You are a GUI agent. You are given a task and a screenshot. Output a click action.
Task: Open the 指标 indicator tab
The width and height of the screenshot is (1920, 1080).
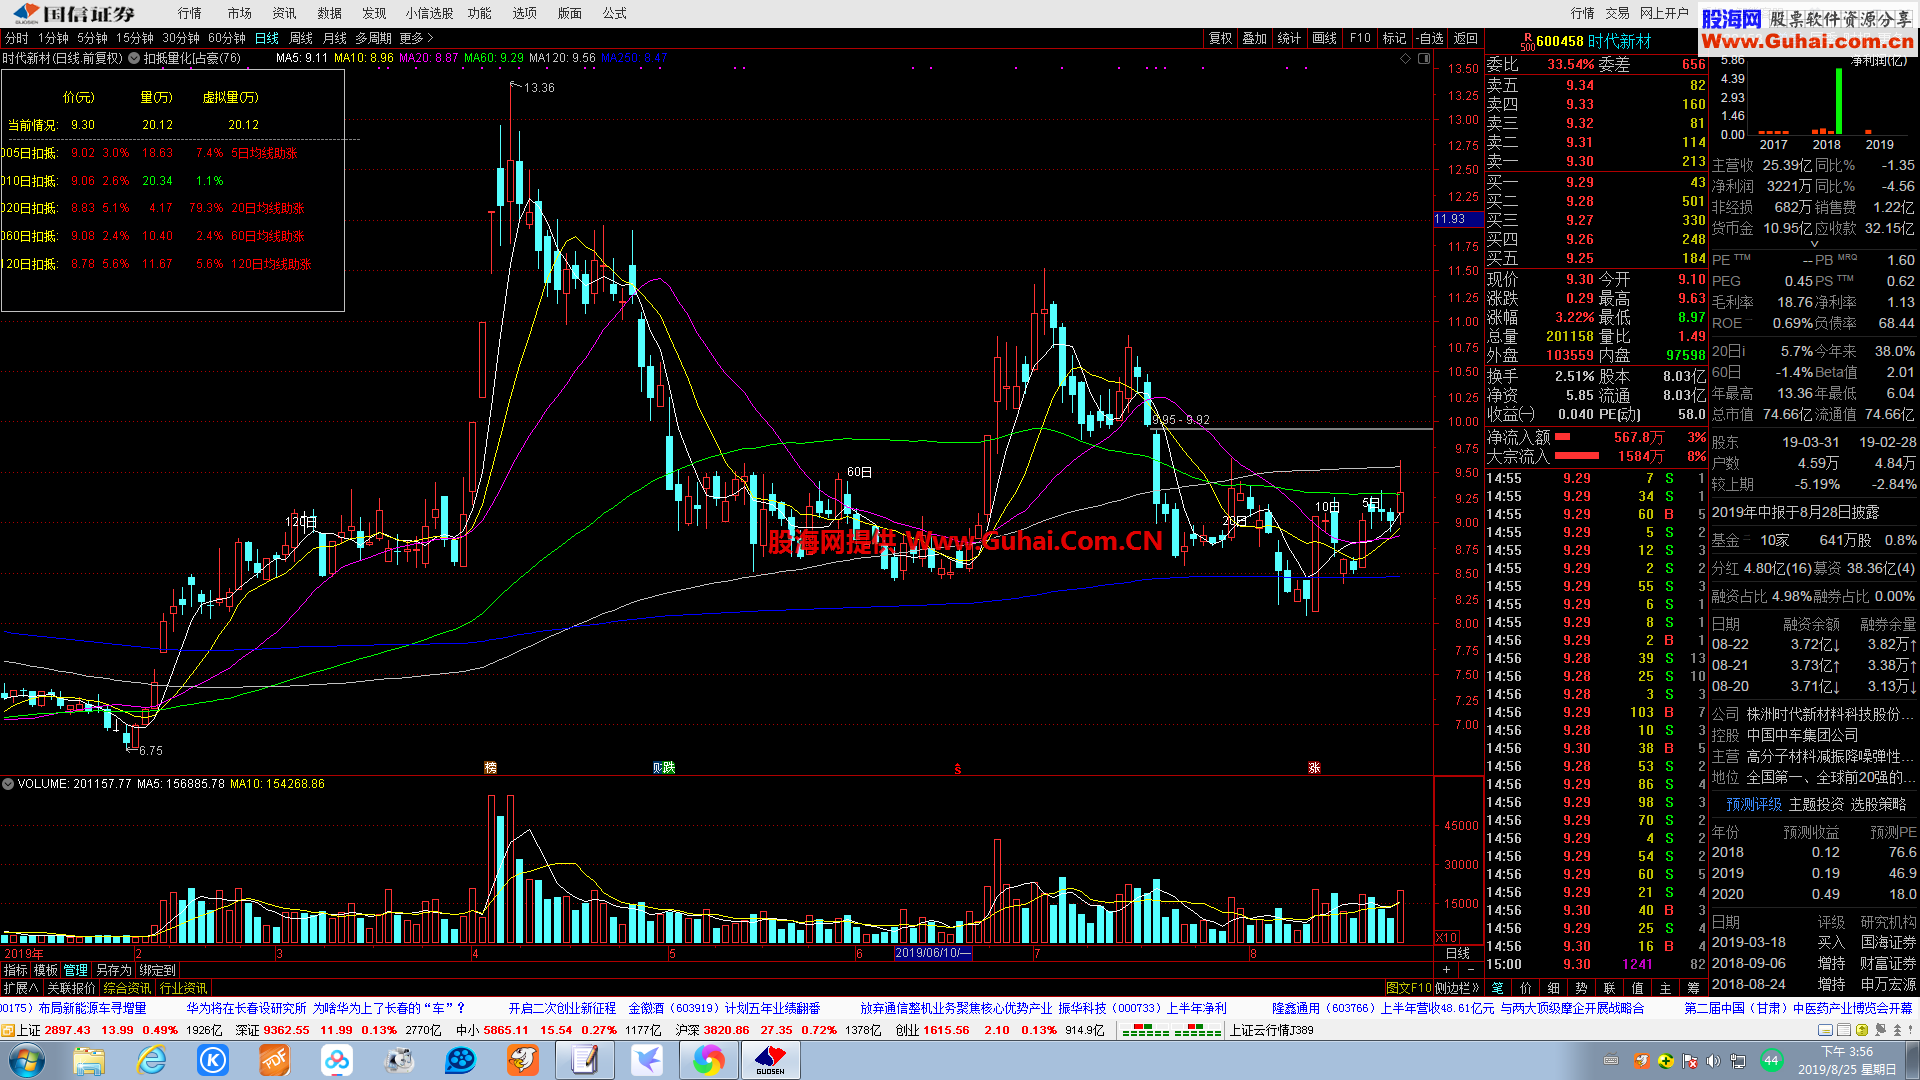pos(16,970)
